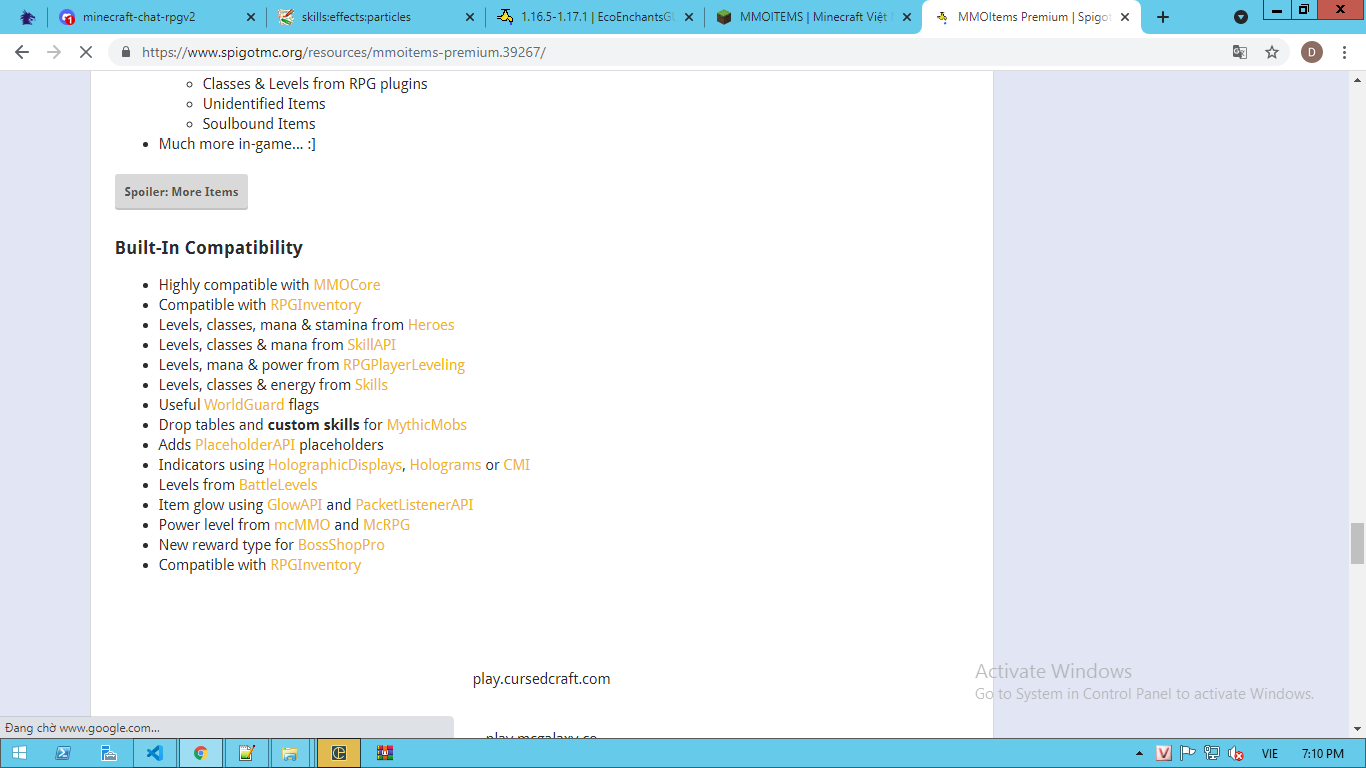The width and height of the screenshot is (1366, 768).
Task: View site security lock information
Action: point(126,52)
